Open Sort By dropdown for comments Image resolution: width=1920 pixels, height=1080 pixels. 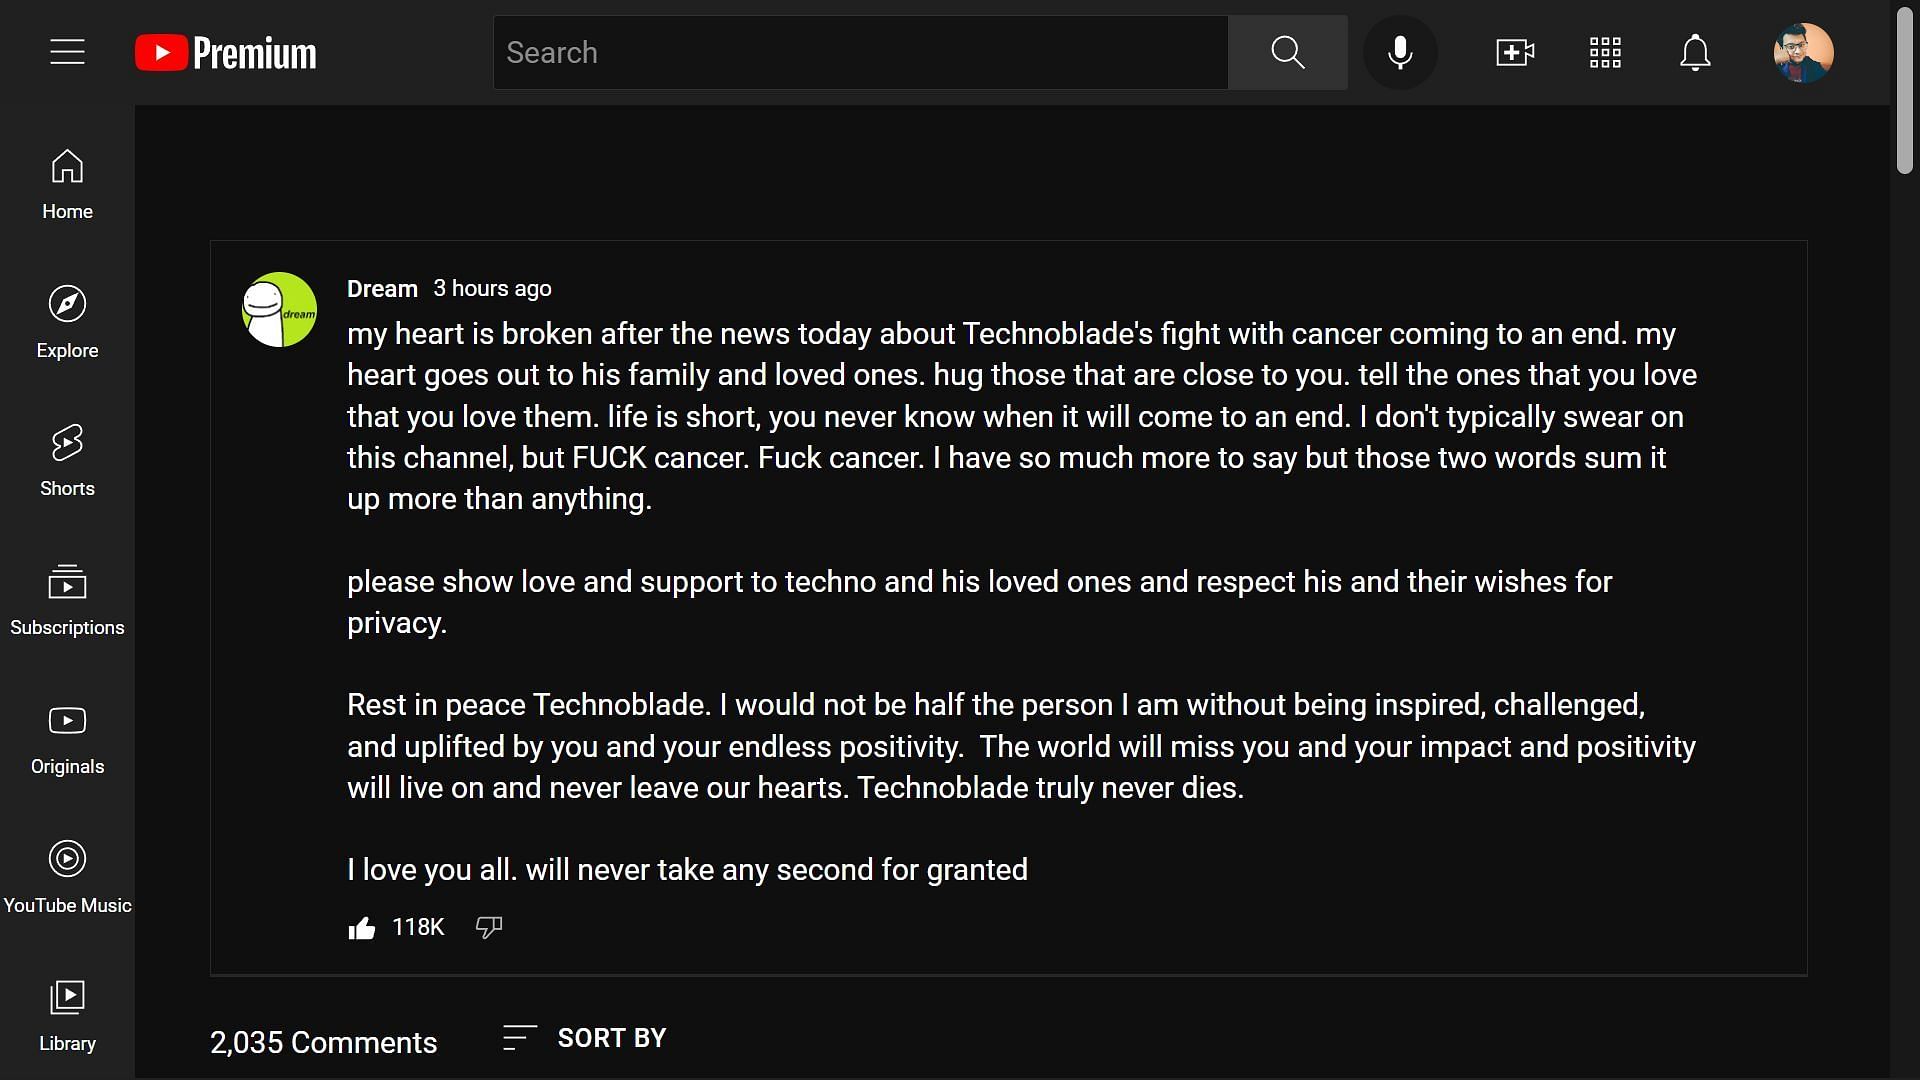[584, 1038]
